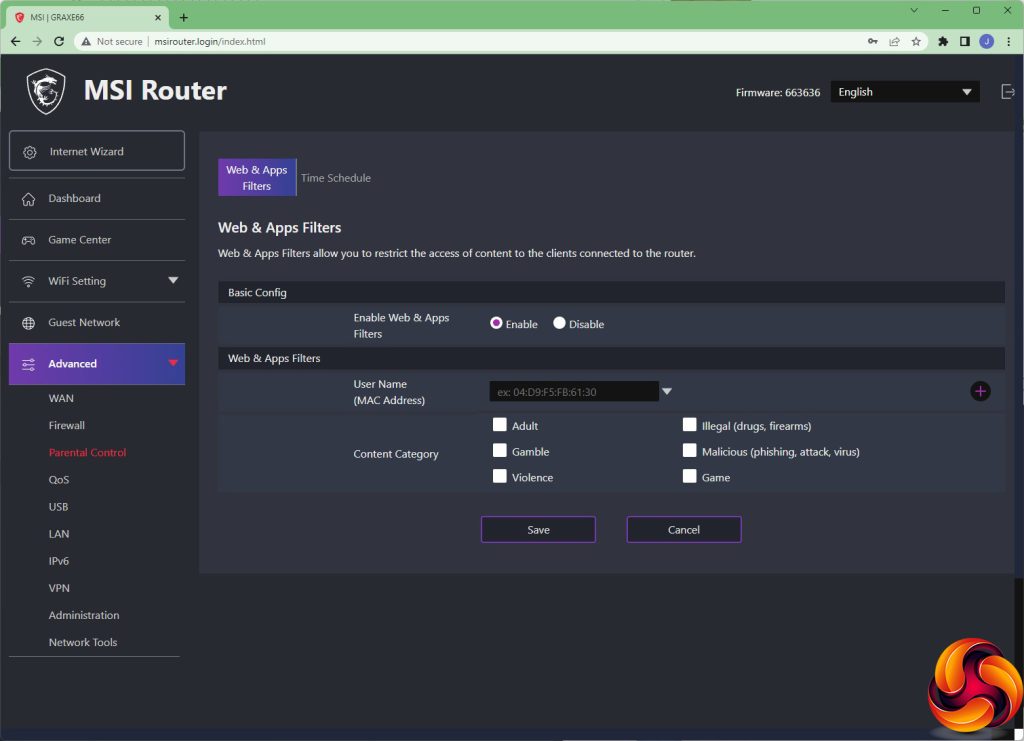
Task: Select the Disable radio button
Action: click(x=559, y=323)
